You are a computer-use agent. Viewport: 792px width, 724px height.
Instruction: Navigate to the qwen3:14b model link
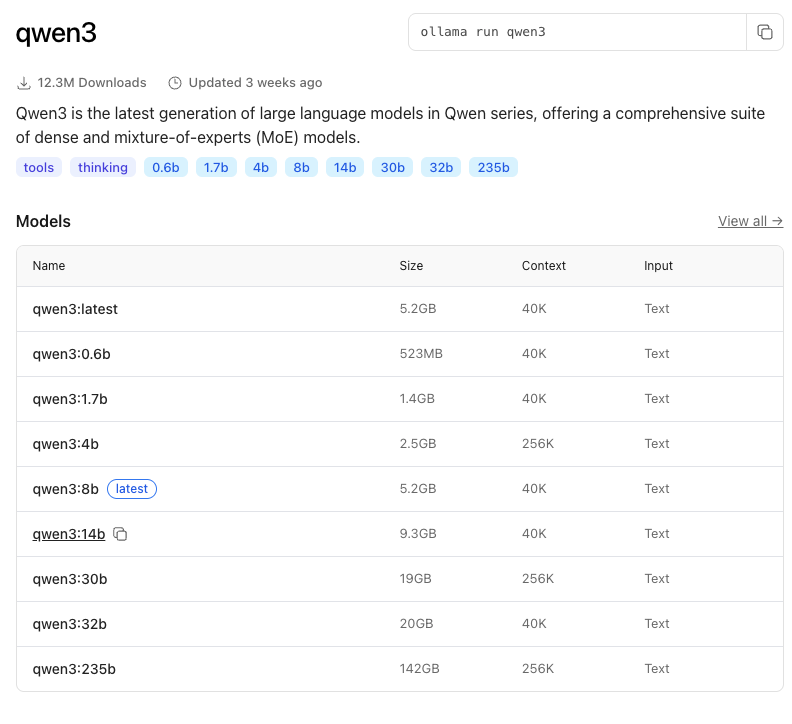[68, 534]
